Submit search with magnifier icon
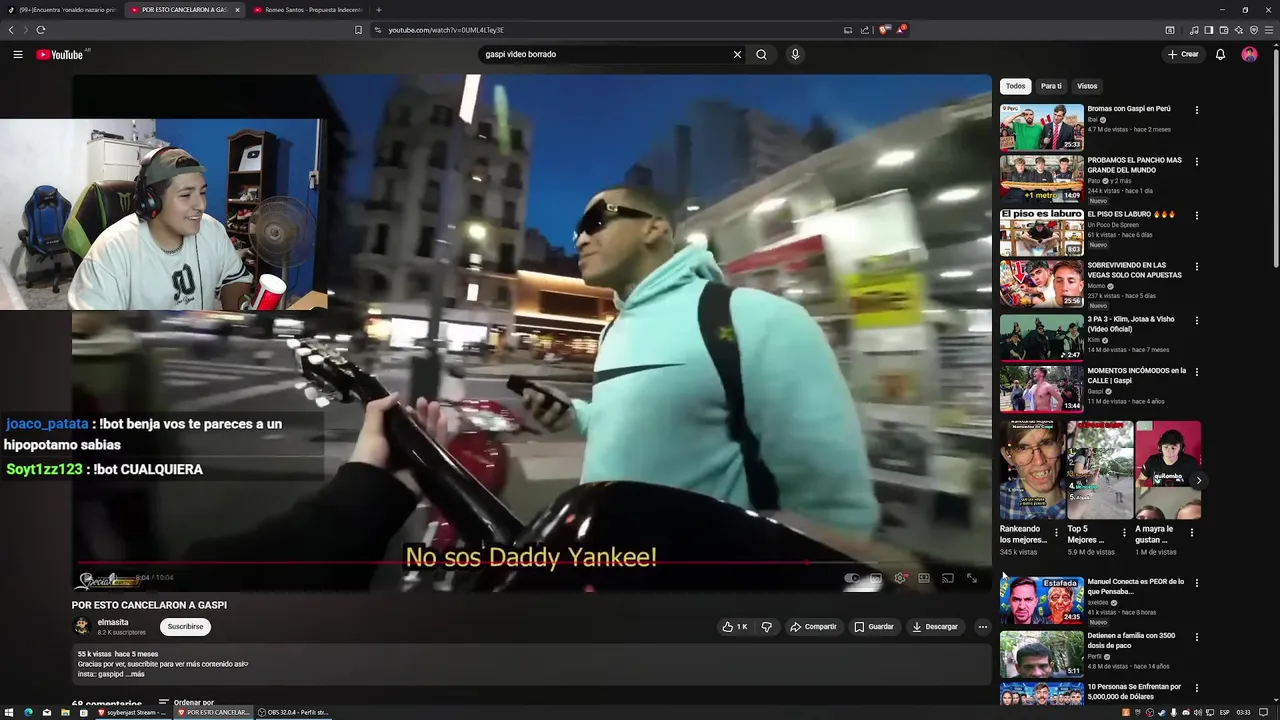The height and width of the screenshot is (720, 1280). click(761, 54)
